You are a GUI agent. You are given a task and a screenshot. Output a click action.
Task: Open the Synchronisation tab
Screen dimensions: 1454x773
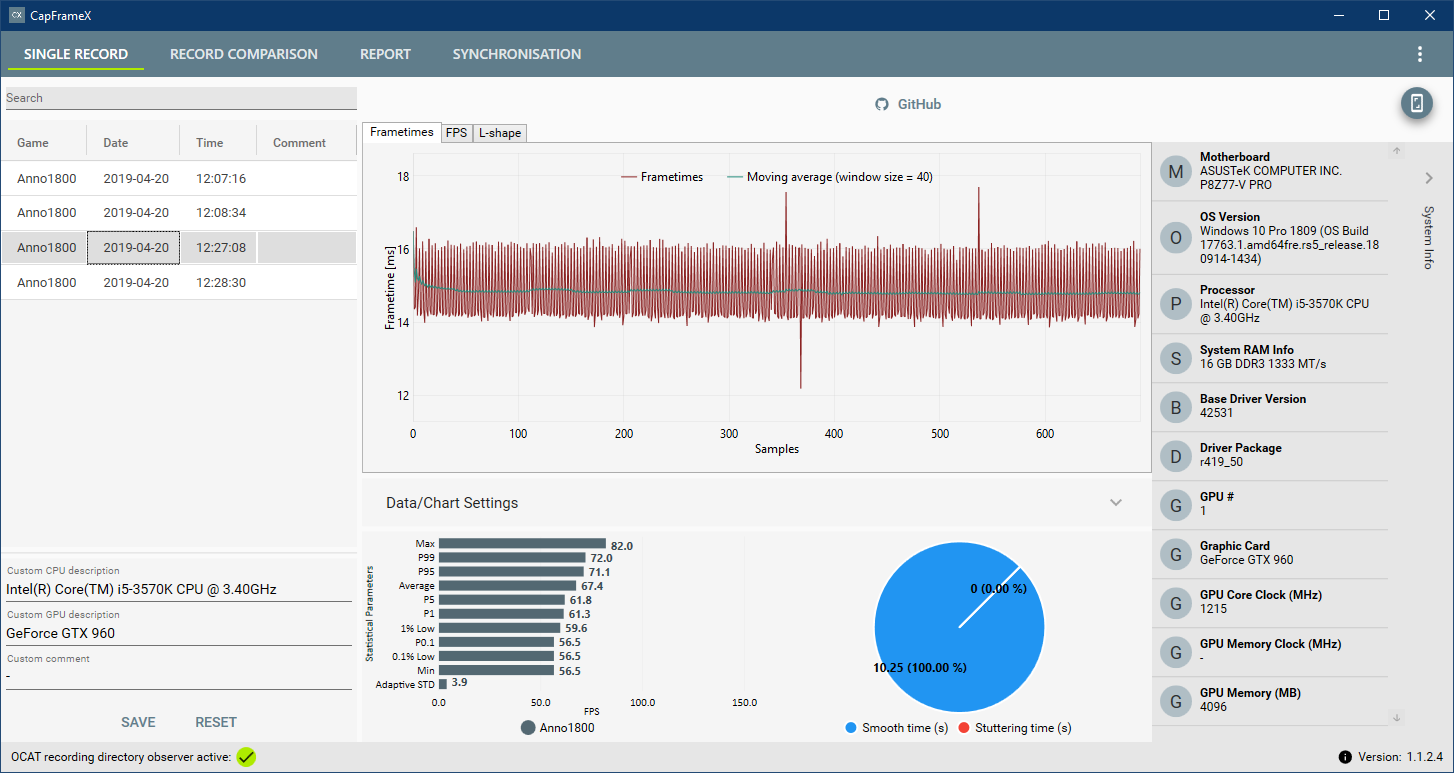tap(517, 54)
